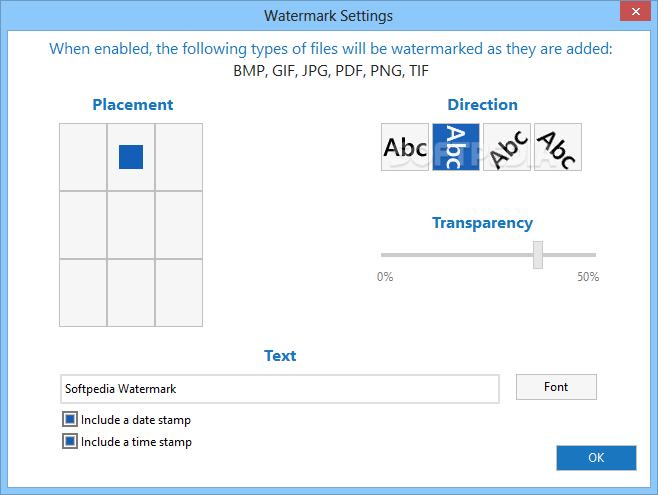Choose diagonal downward Abc direction
This screenshot has height=495, width=658.
558,147
